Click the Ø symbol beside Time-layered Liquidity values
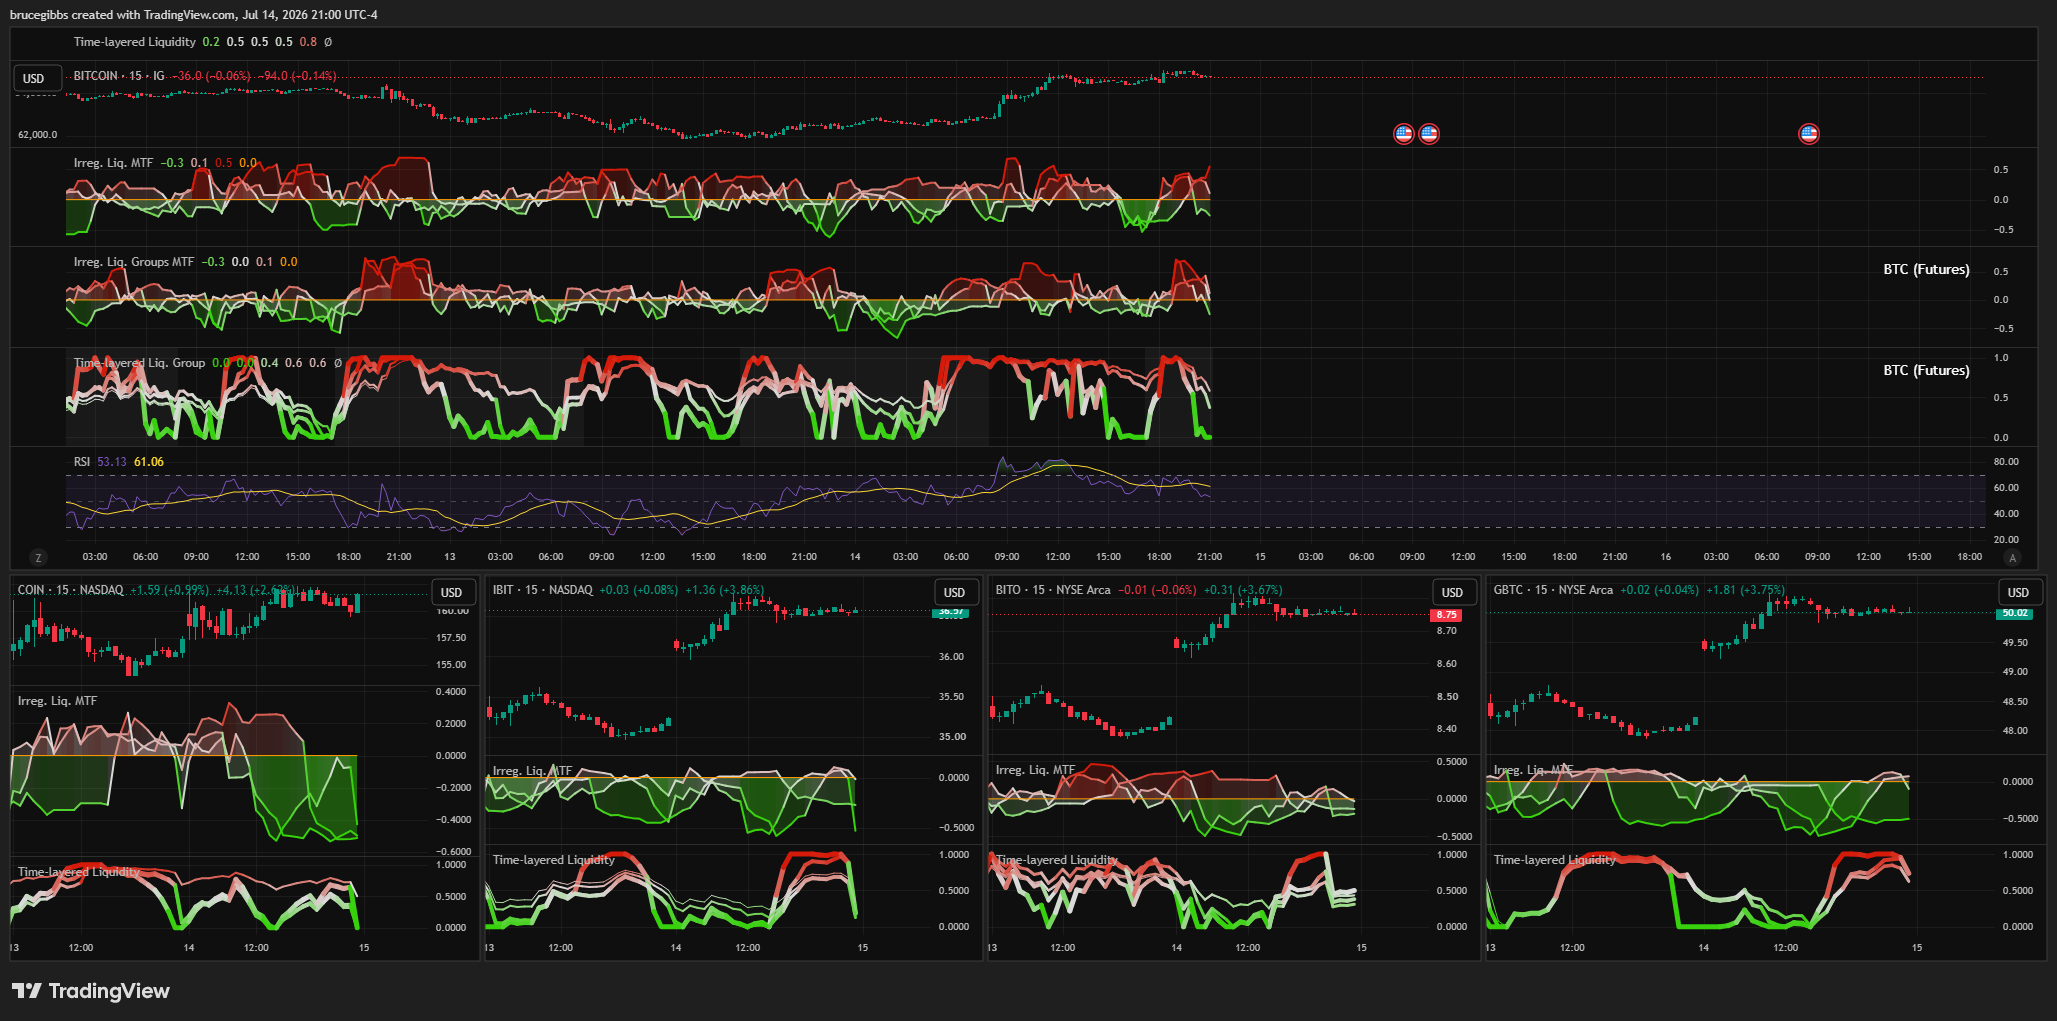The height and width of the screenshot is (1021, 2057). click(328, 42)
